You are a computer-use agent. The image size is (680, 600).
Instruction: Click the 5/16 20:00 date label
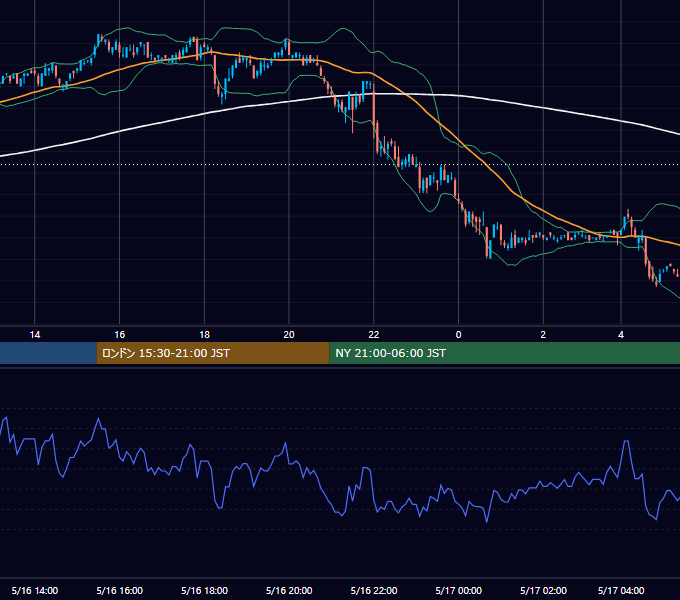289,590
